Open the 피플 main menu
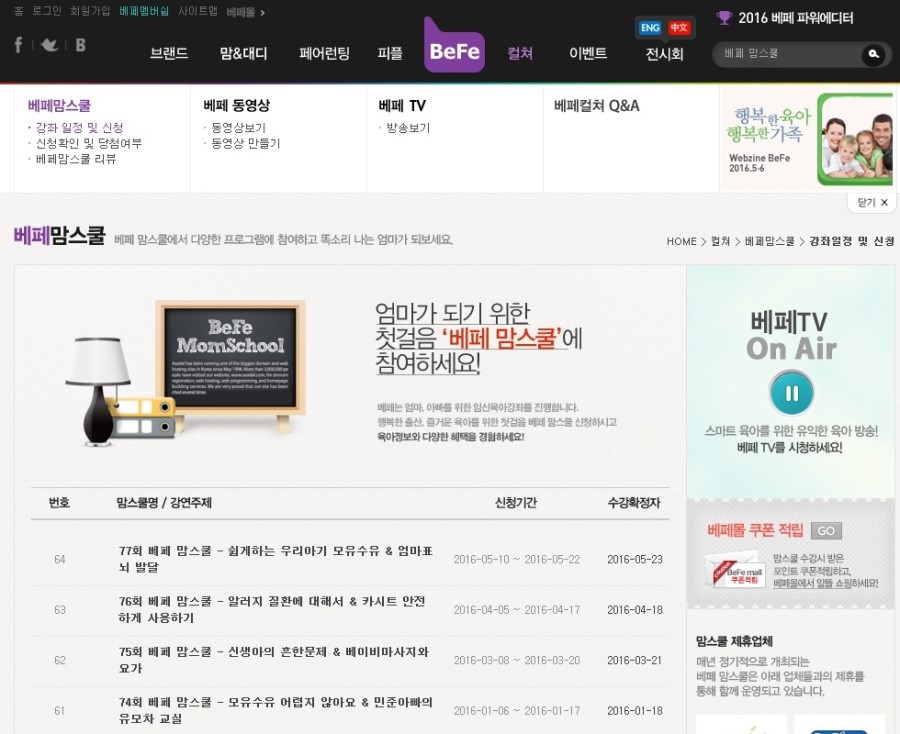 pyautogui.click(x=390, y=53)
